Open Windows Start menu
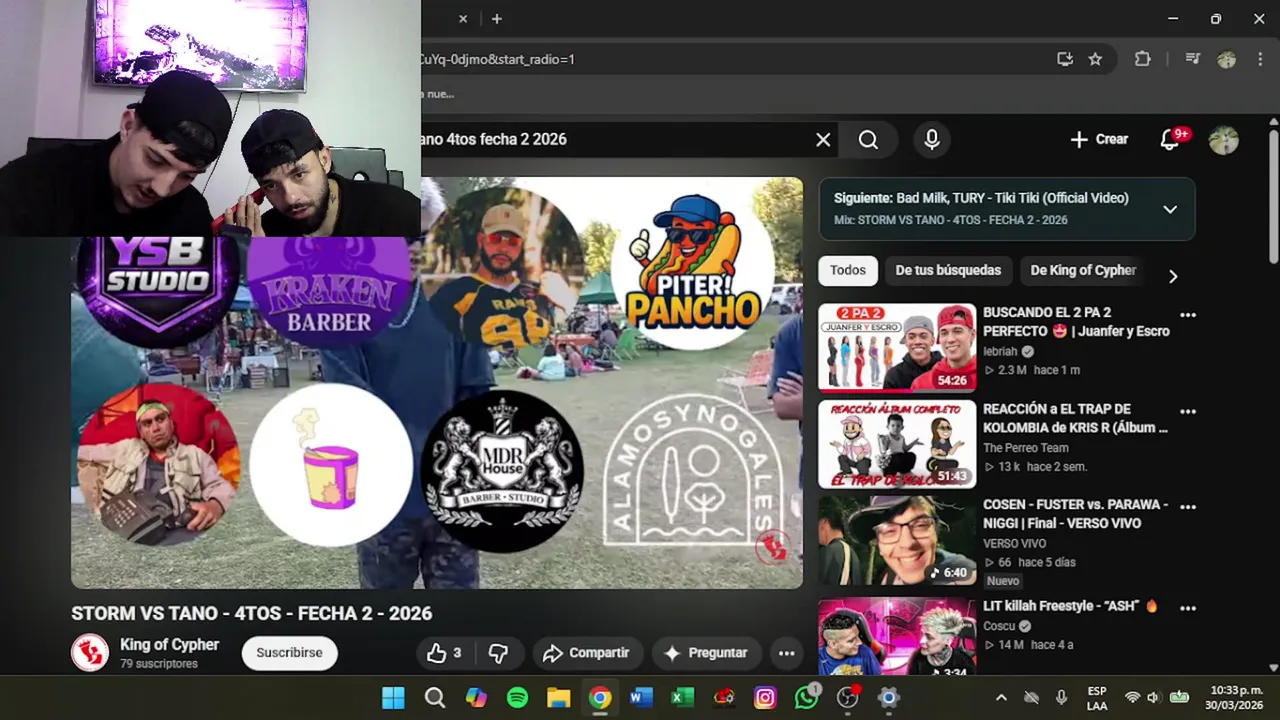Viewport: 1280px width, 720px height. (x=393, y=698)
